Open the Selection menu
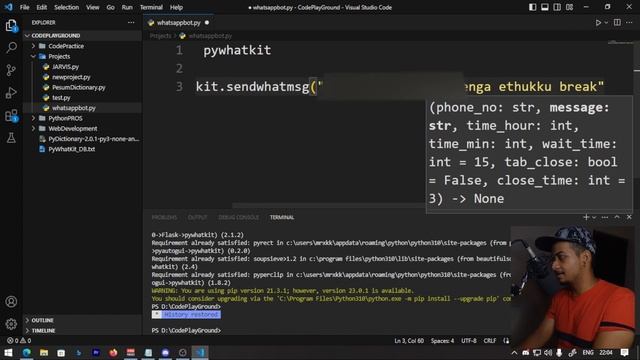The image size is (640, 360). 67,7
